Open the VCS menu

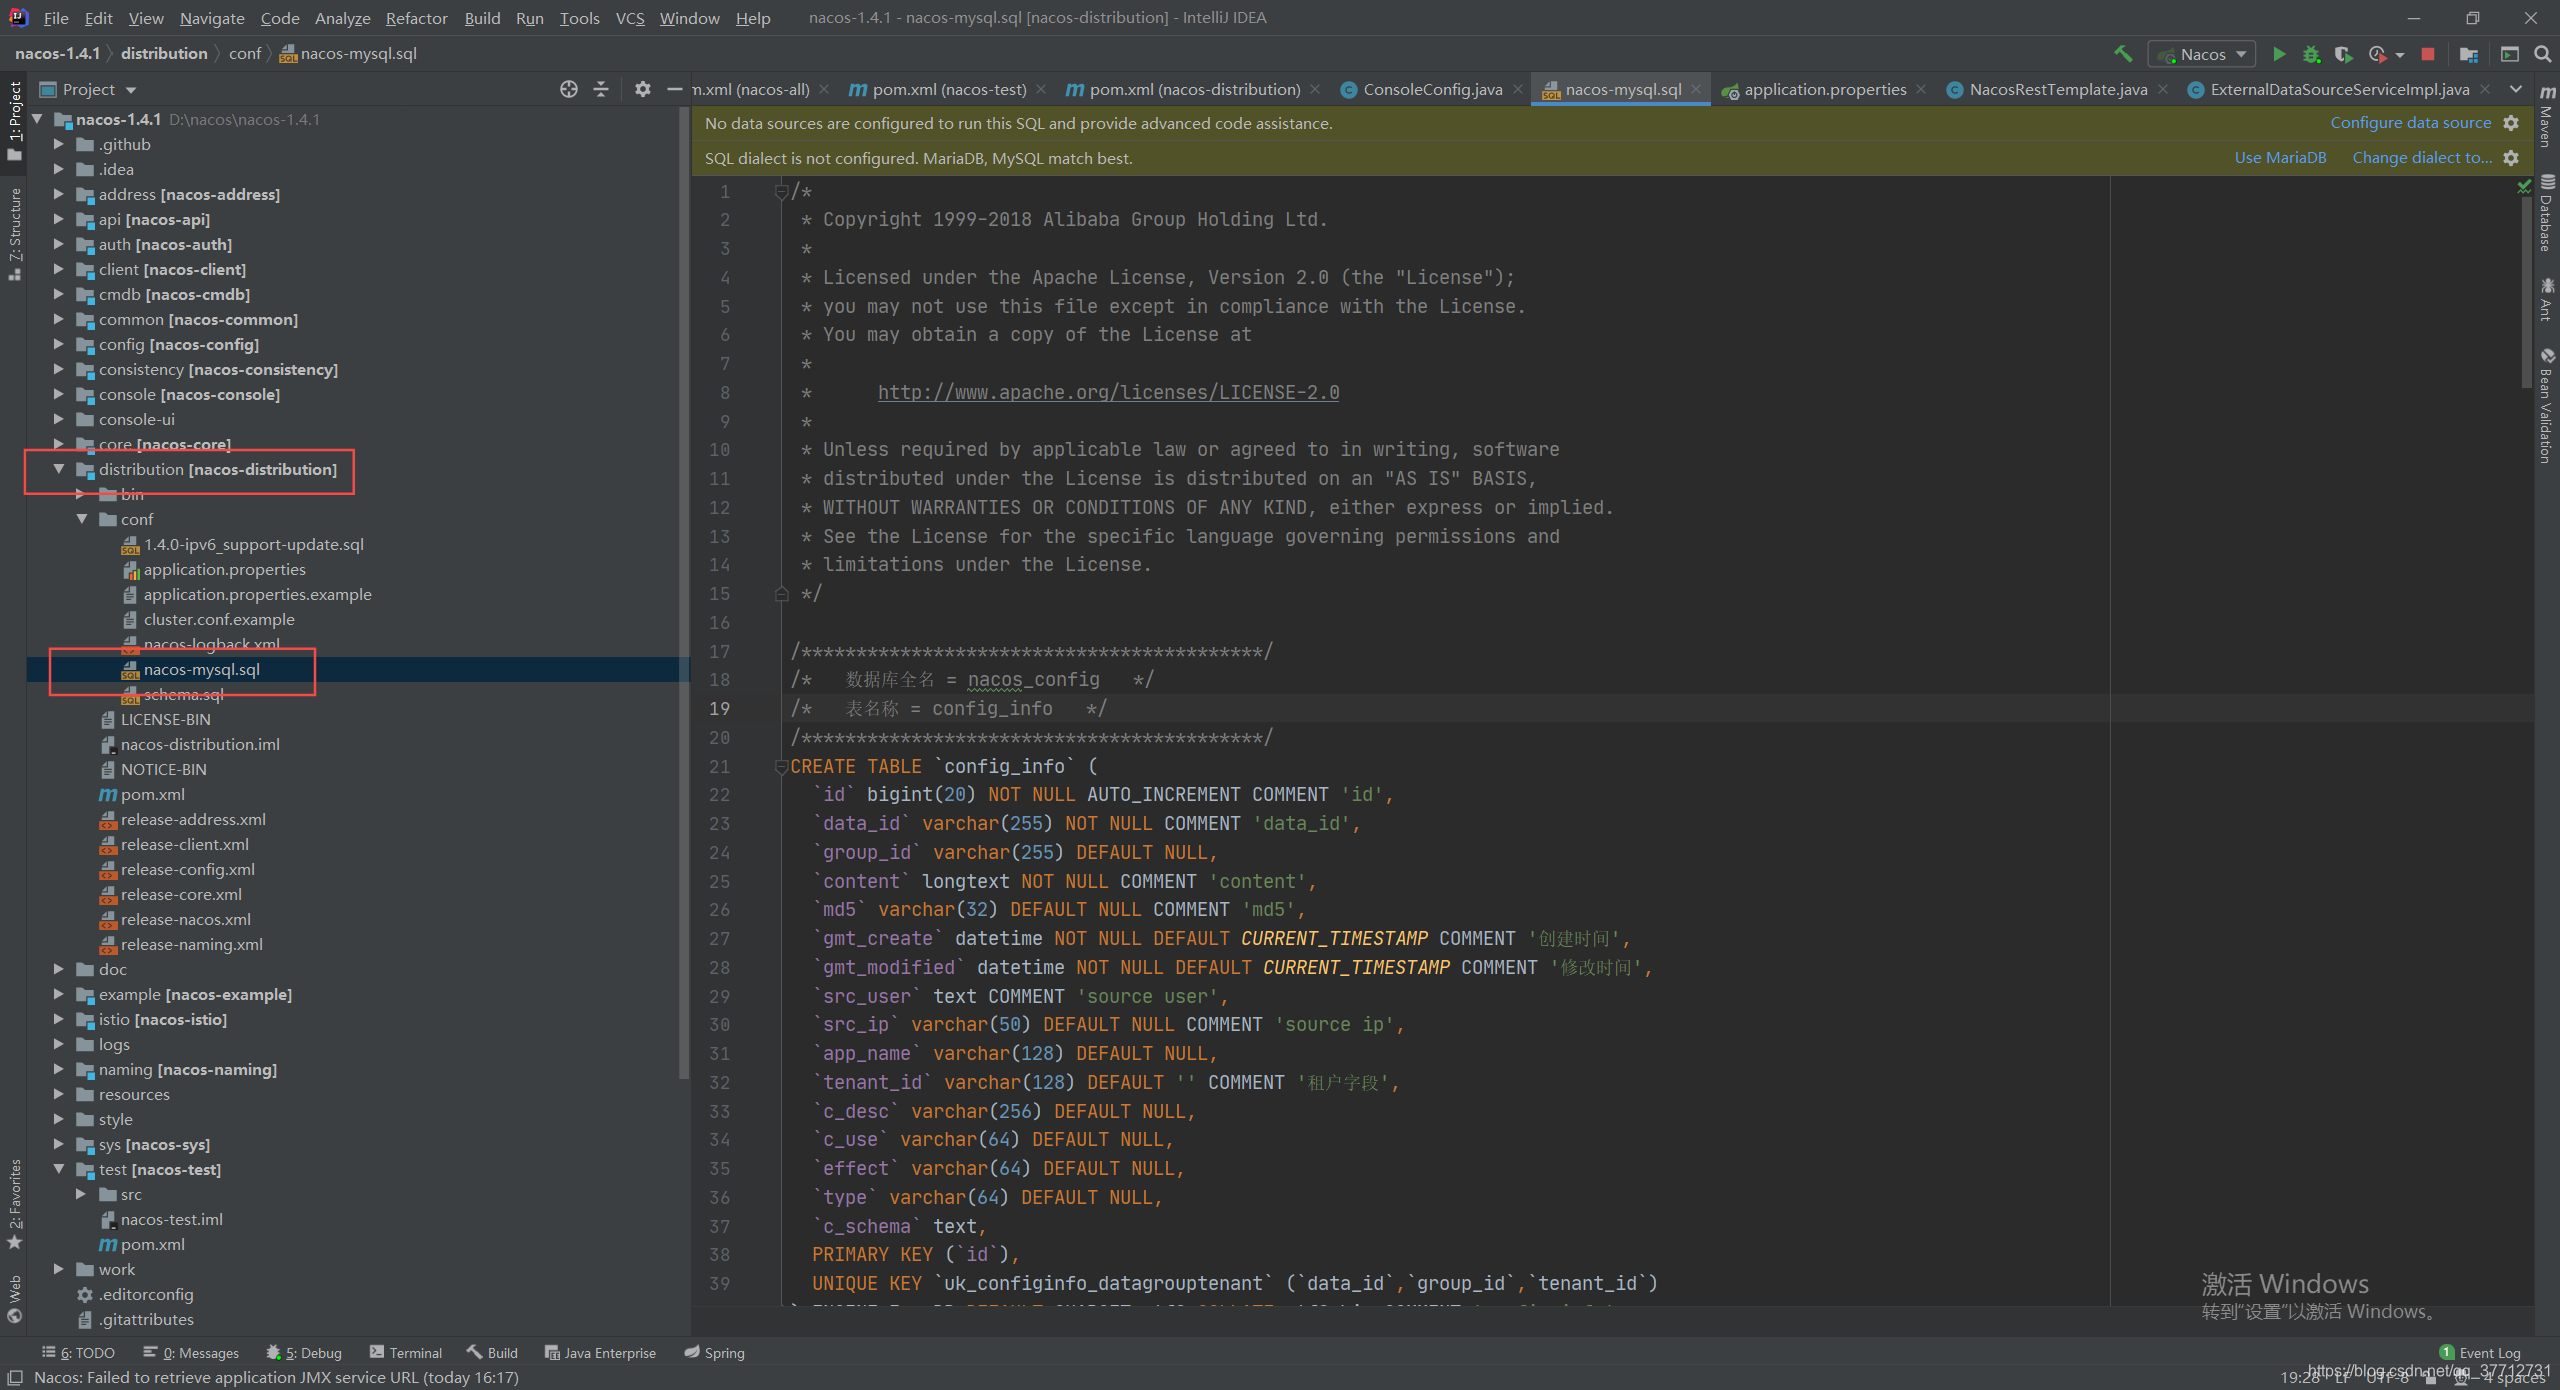click(x=630, y=18)
